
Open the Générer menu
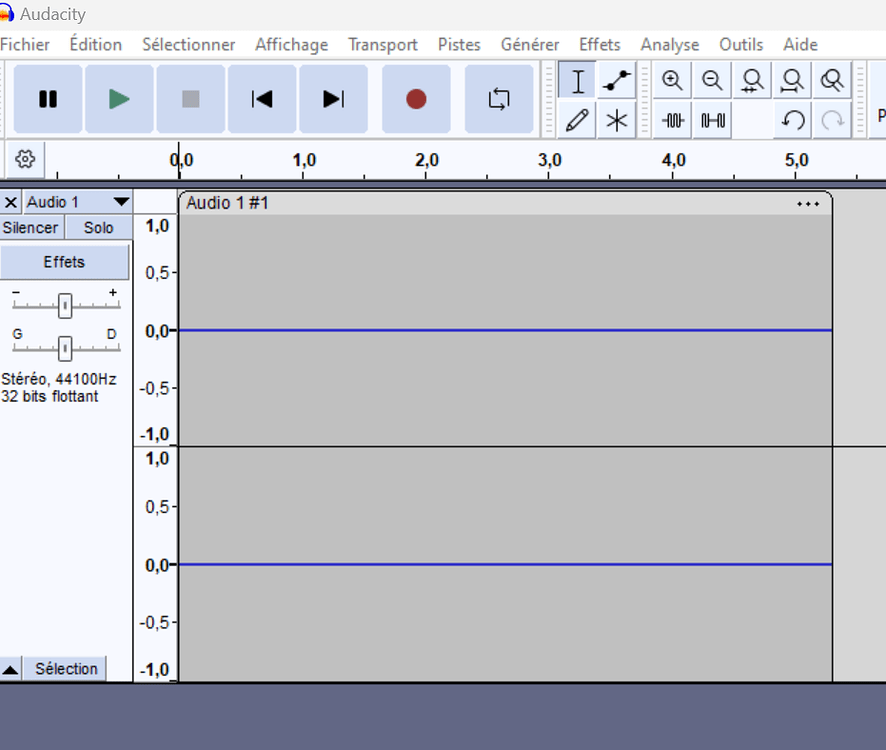(x=530, y=44)
